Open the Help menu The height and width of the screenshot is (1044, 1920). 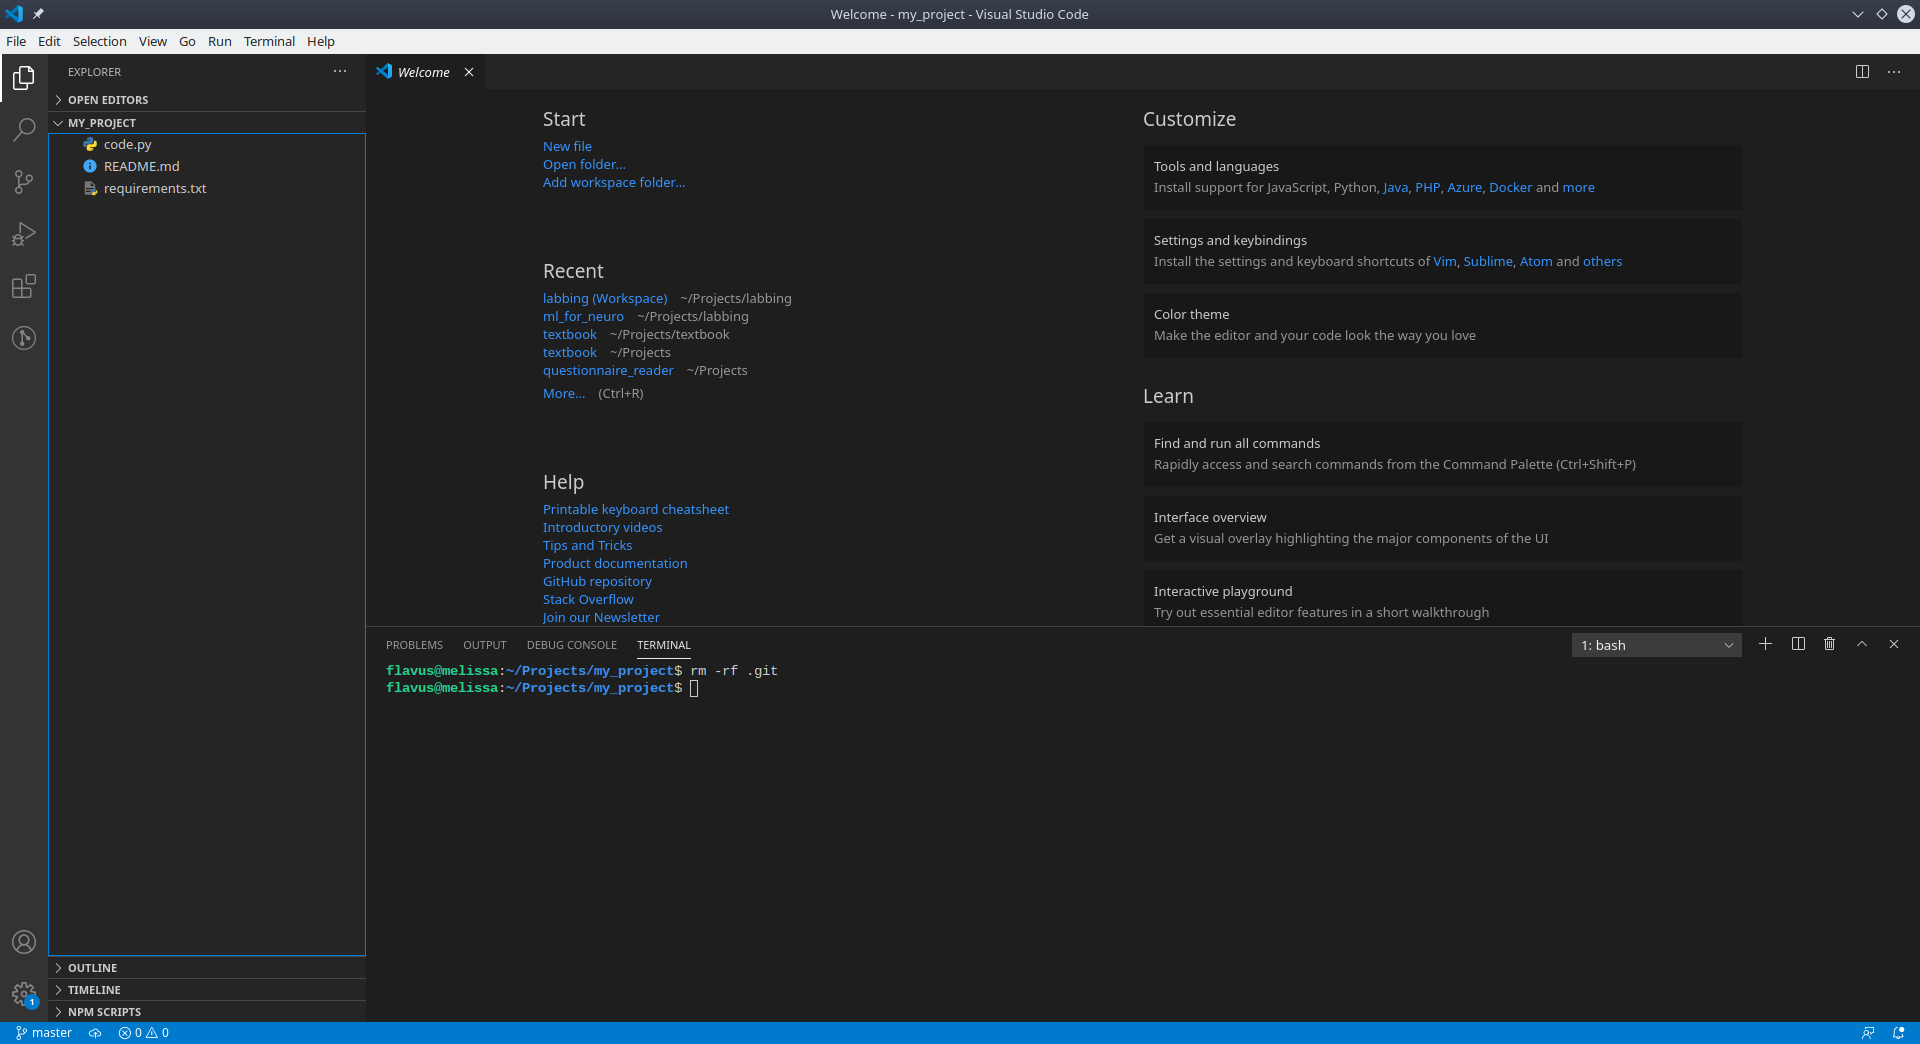(x=321, y=41)
